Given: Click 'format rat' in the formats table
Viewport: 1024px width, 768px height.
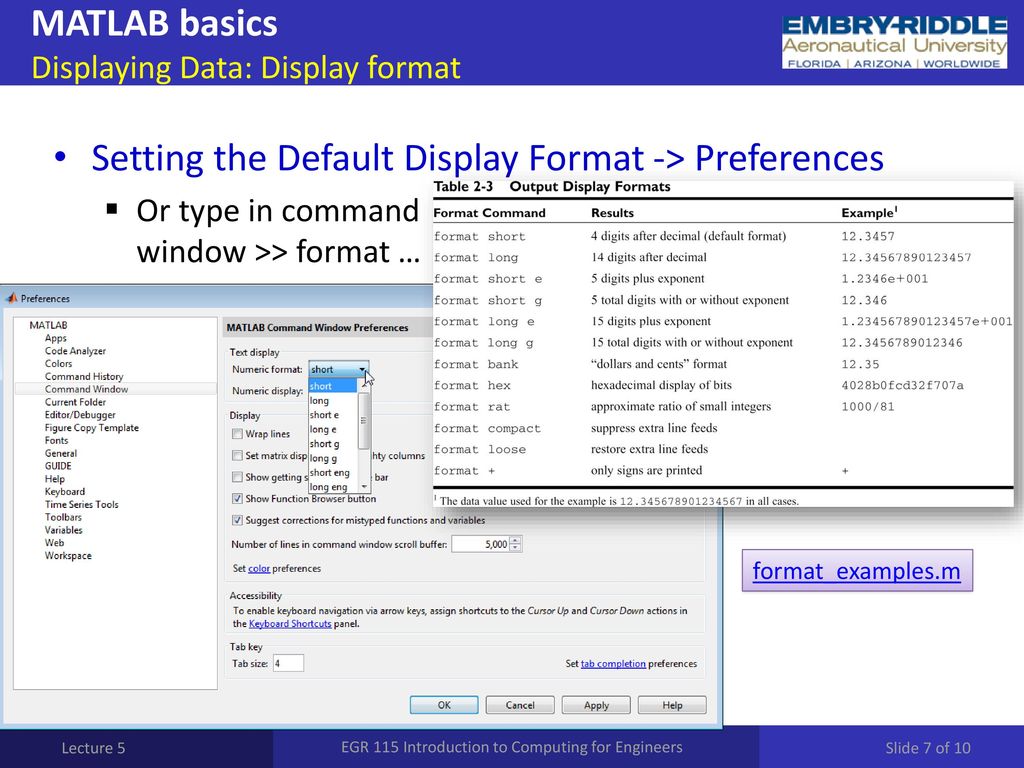Looking at the screenshot, I should coord(472,407).
